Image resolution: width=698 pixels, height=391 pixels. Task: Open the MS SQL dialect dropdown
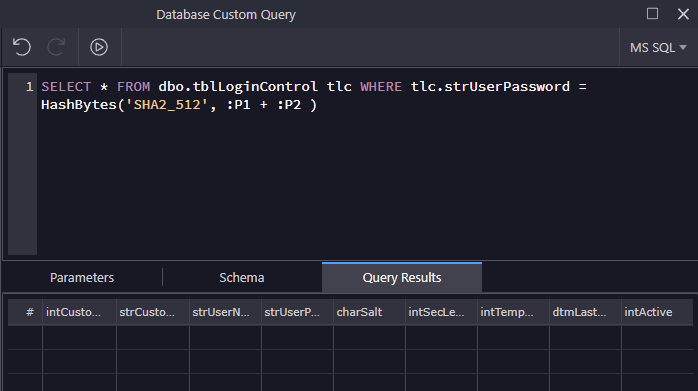pos(658,48)
